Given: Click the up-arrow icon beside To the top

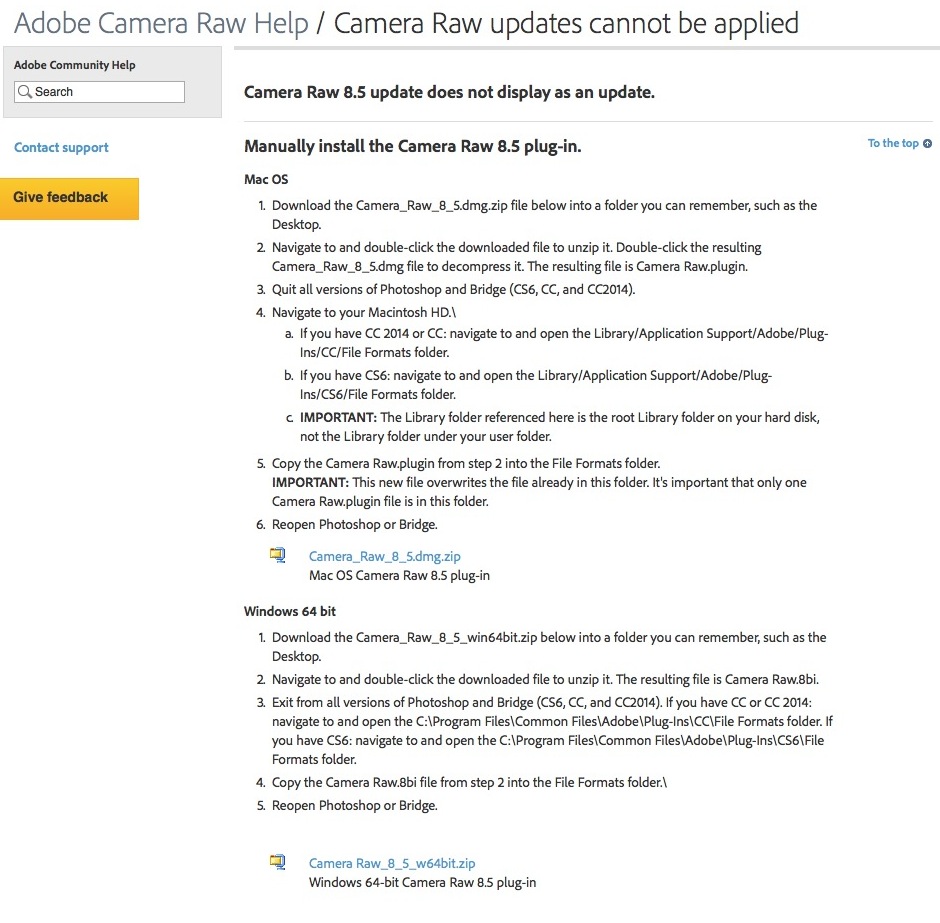Looking at the screenshot, I should coord(927,144).
